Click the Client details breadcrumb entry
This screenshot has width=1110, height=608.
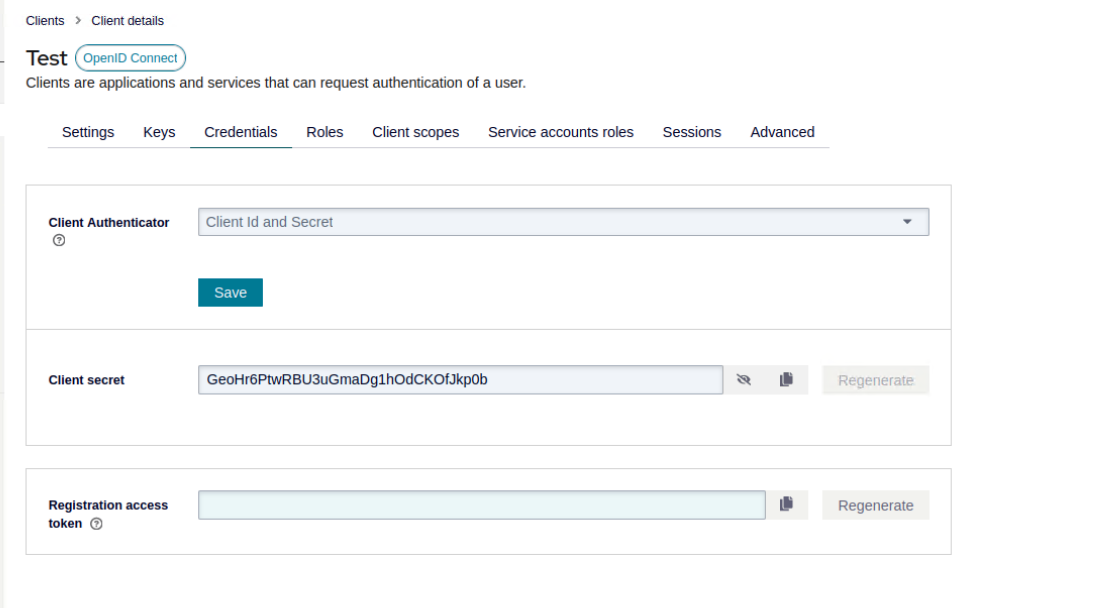coord(127,19)
